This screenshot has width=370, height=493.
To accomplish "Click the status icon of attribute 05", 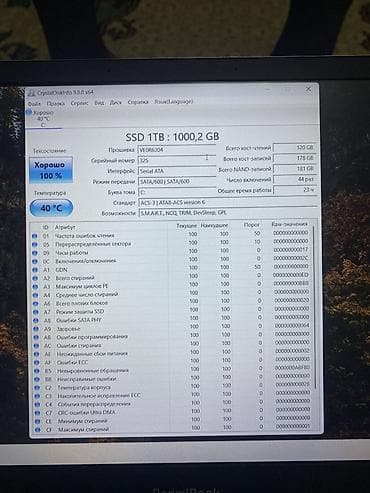I will (35, 245).
